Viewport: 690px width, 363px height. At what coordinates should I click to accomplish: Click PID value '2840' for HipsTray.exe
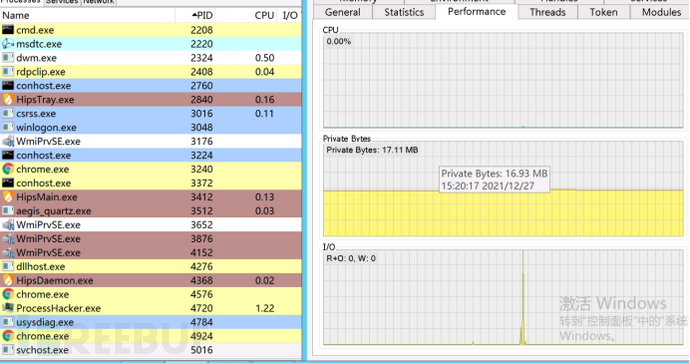pos(202,99)
